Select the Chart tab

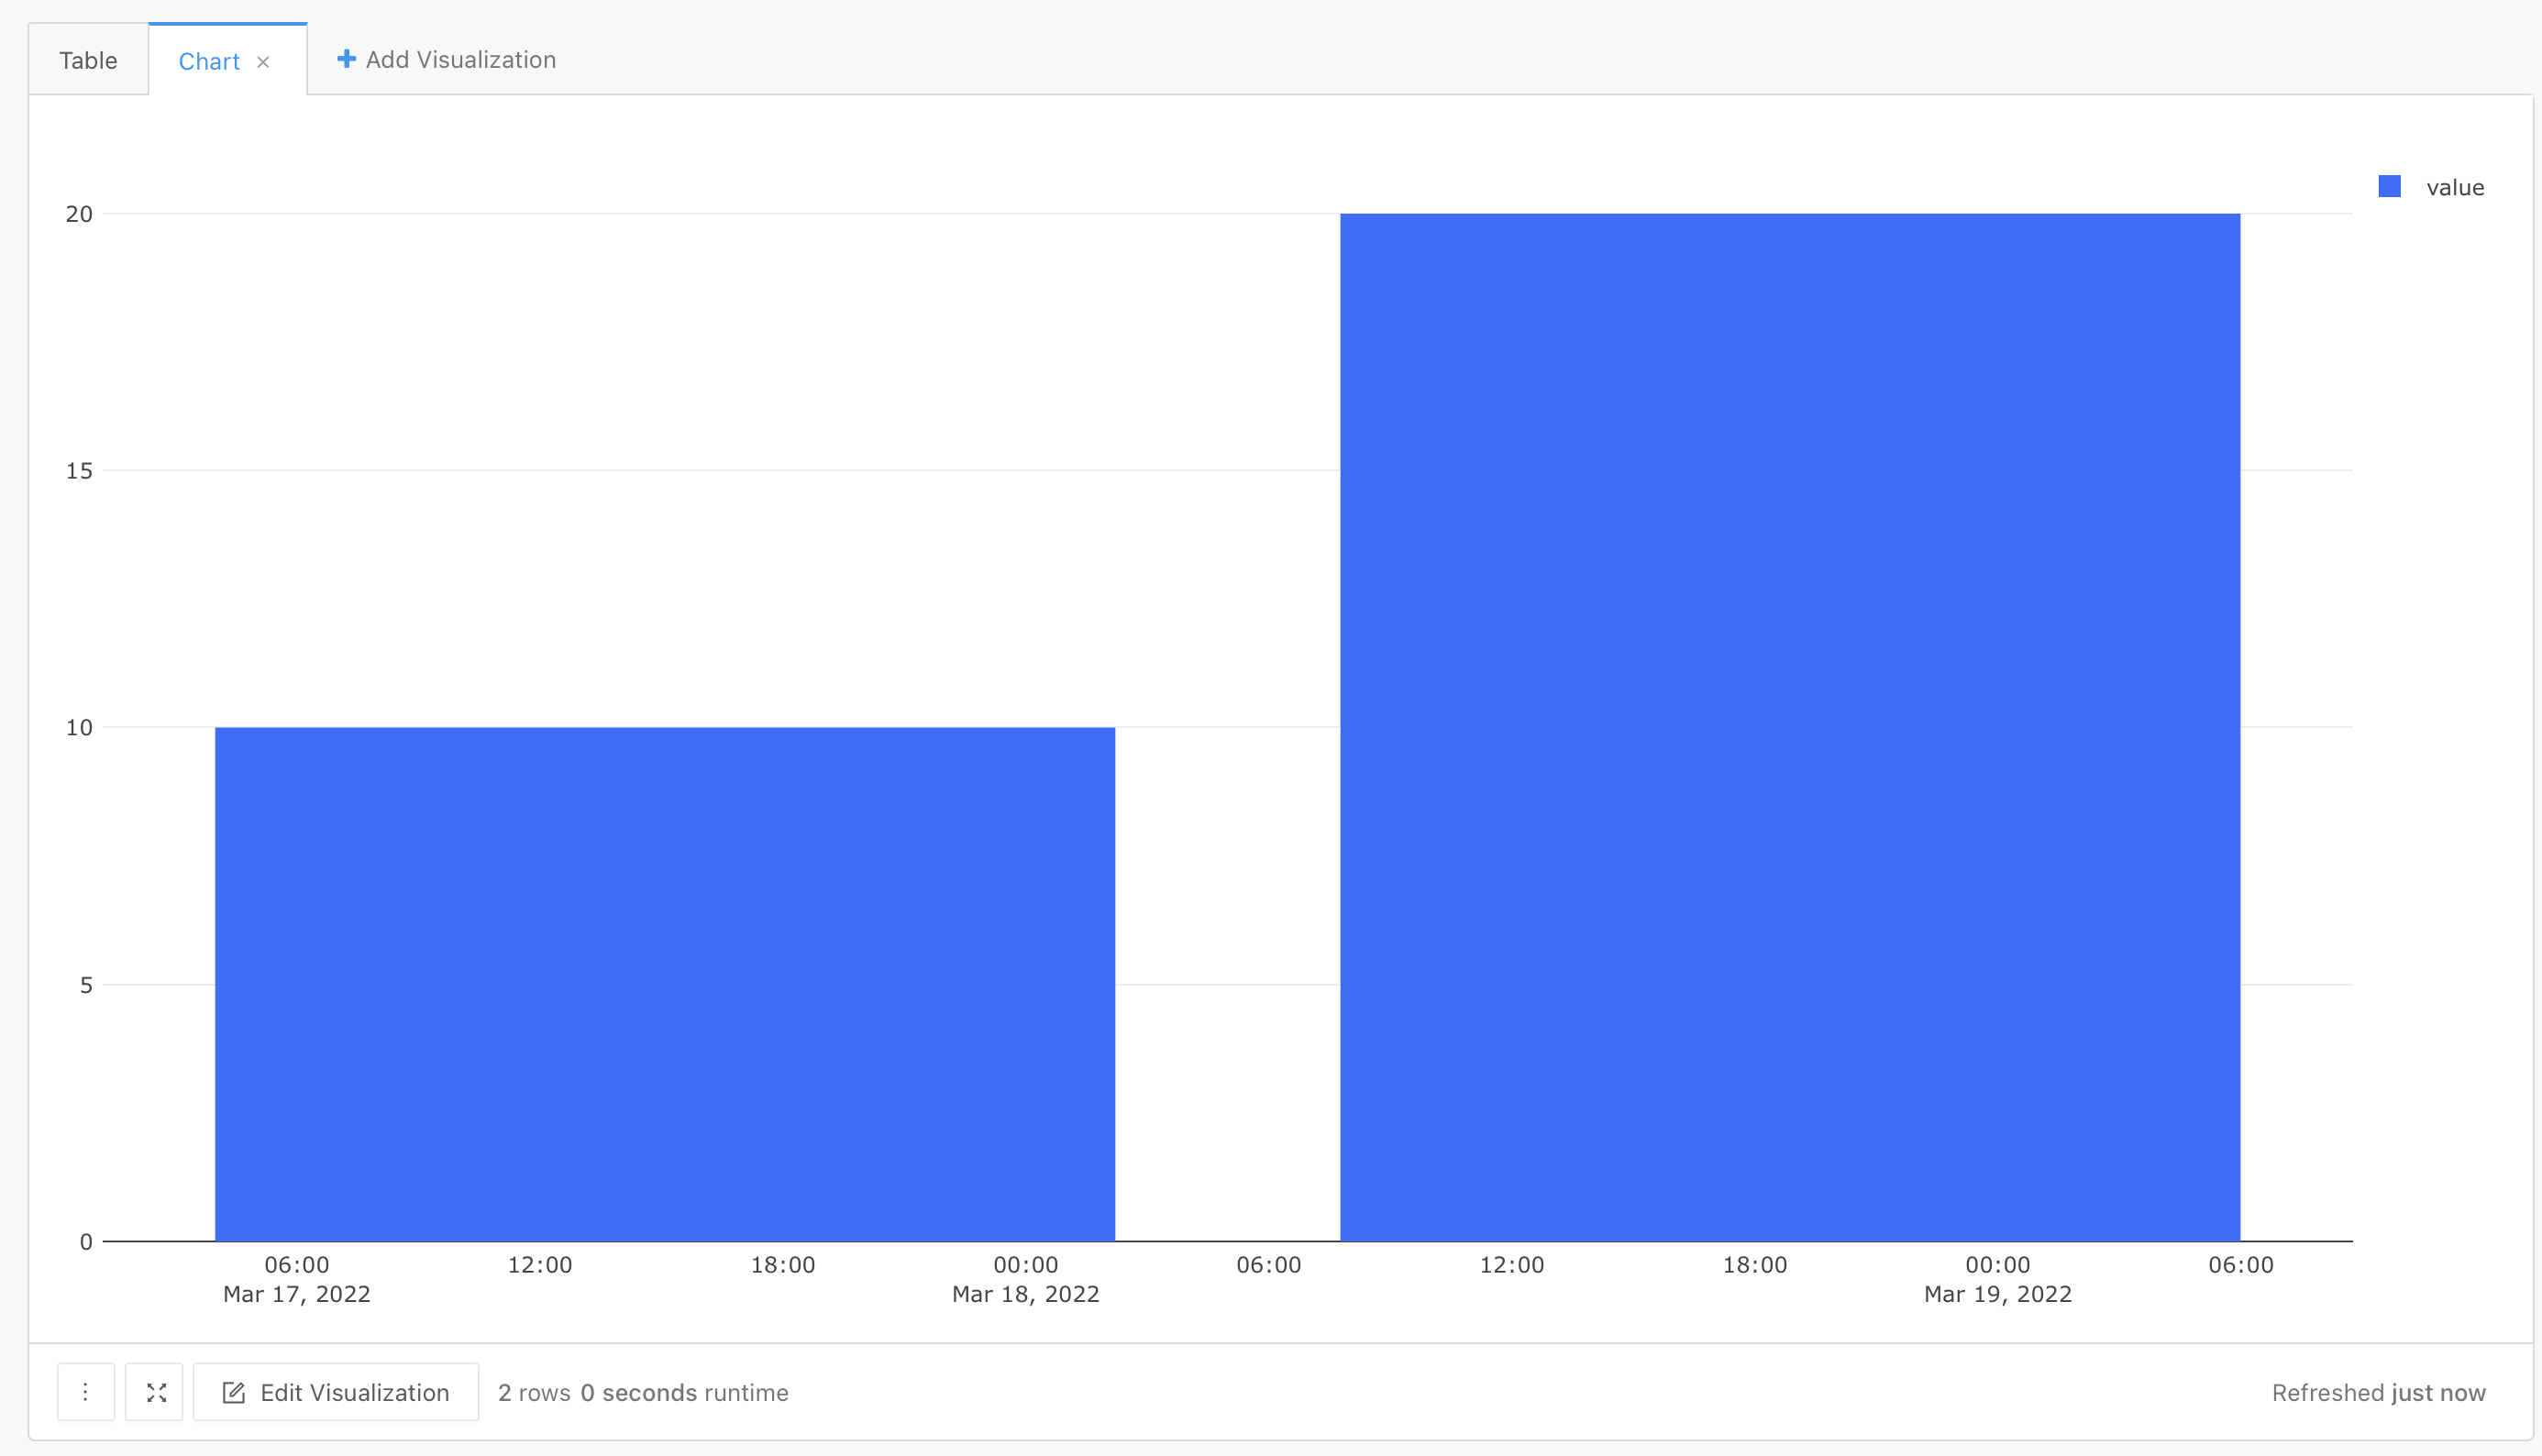pos(209,61)
